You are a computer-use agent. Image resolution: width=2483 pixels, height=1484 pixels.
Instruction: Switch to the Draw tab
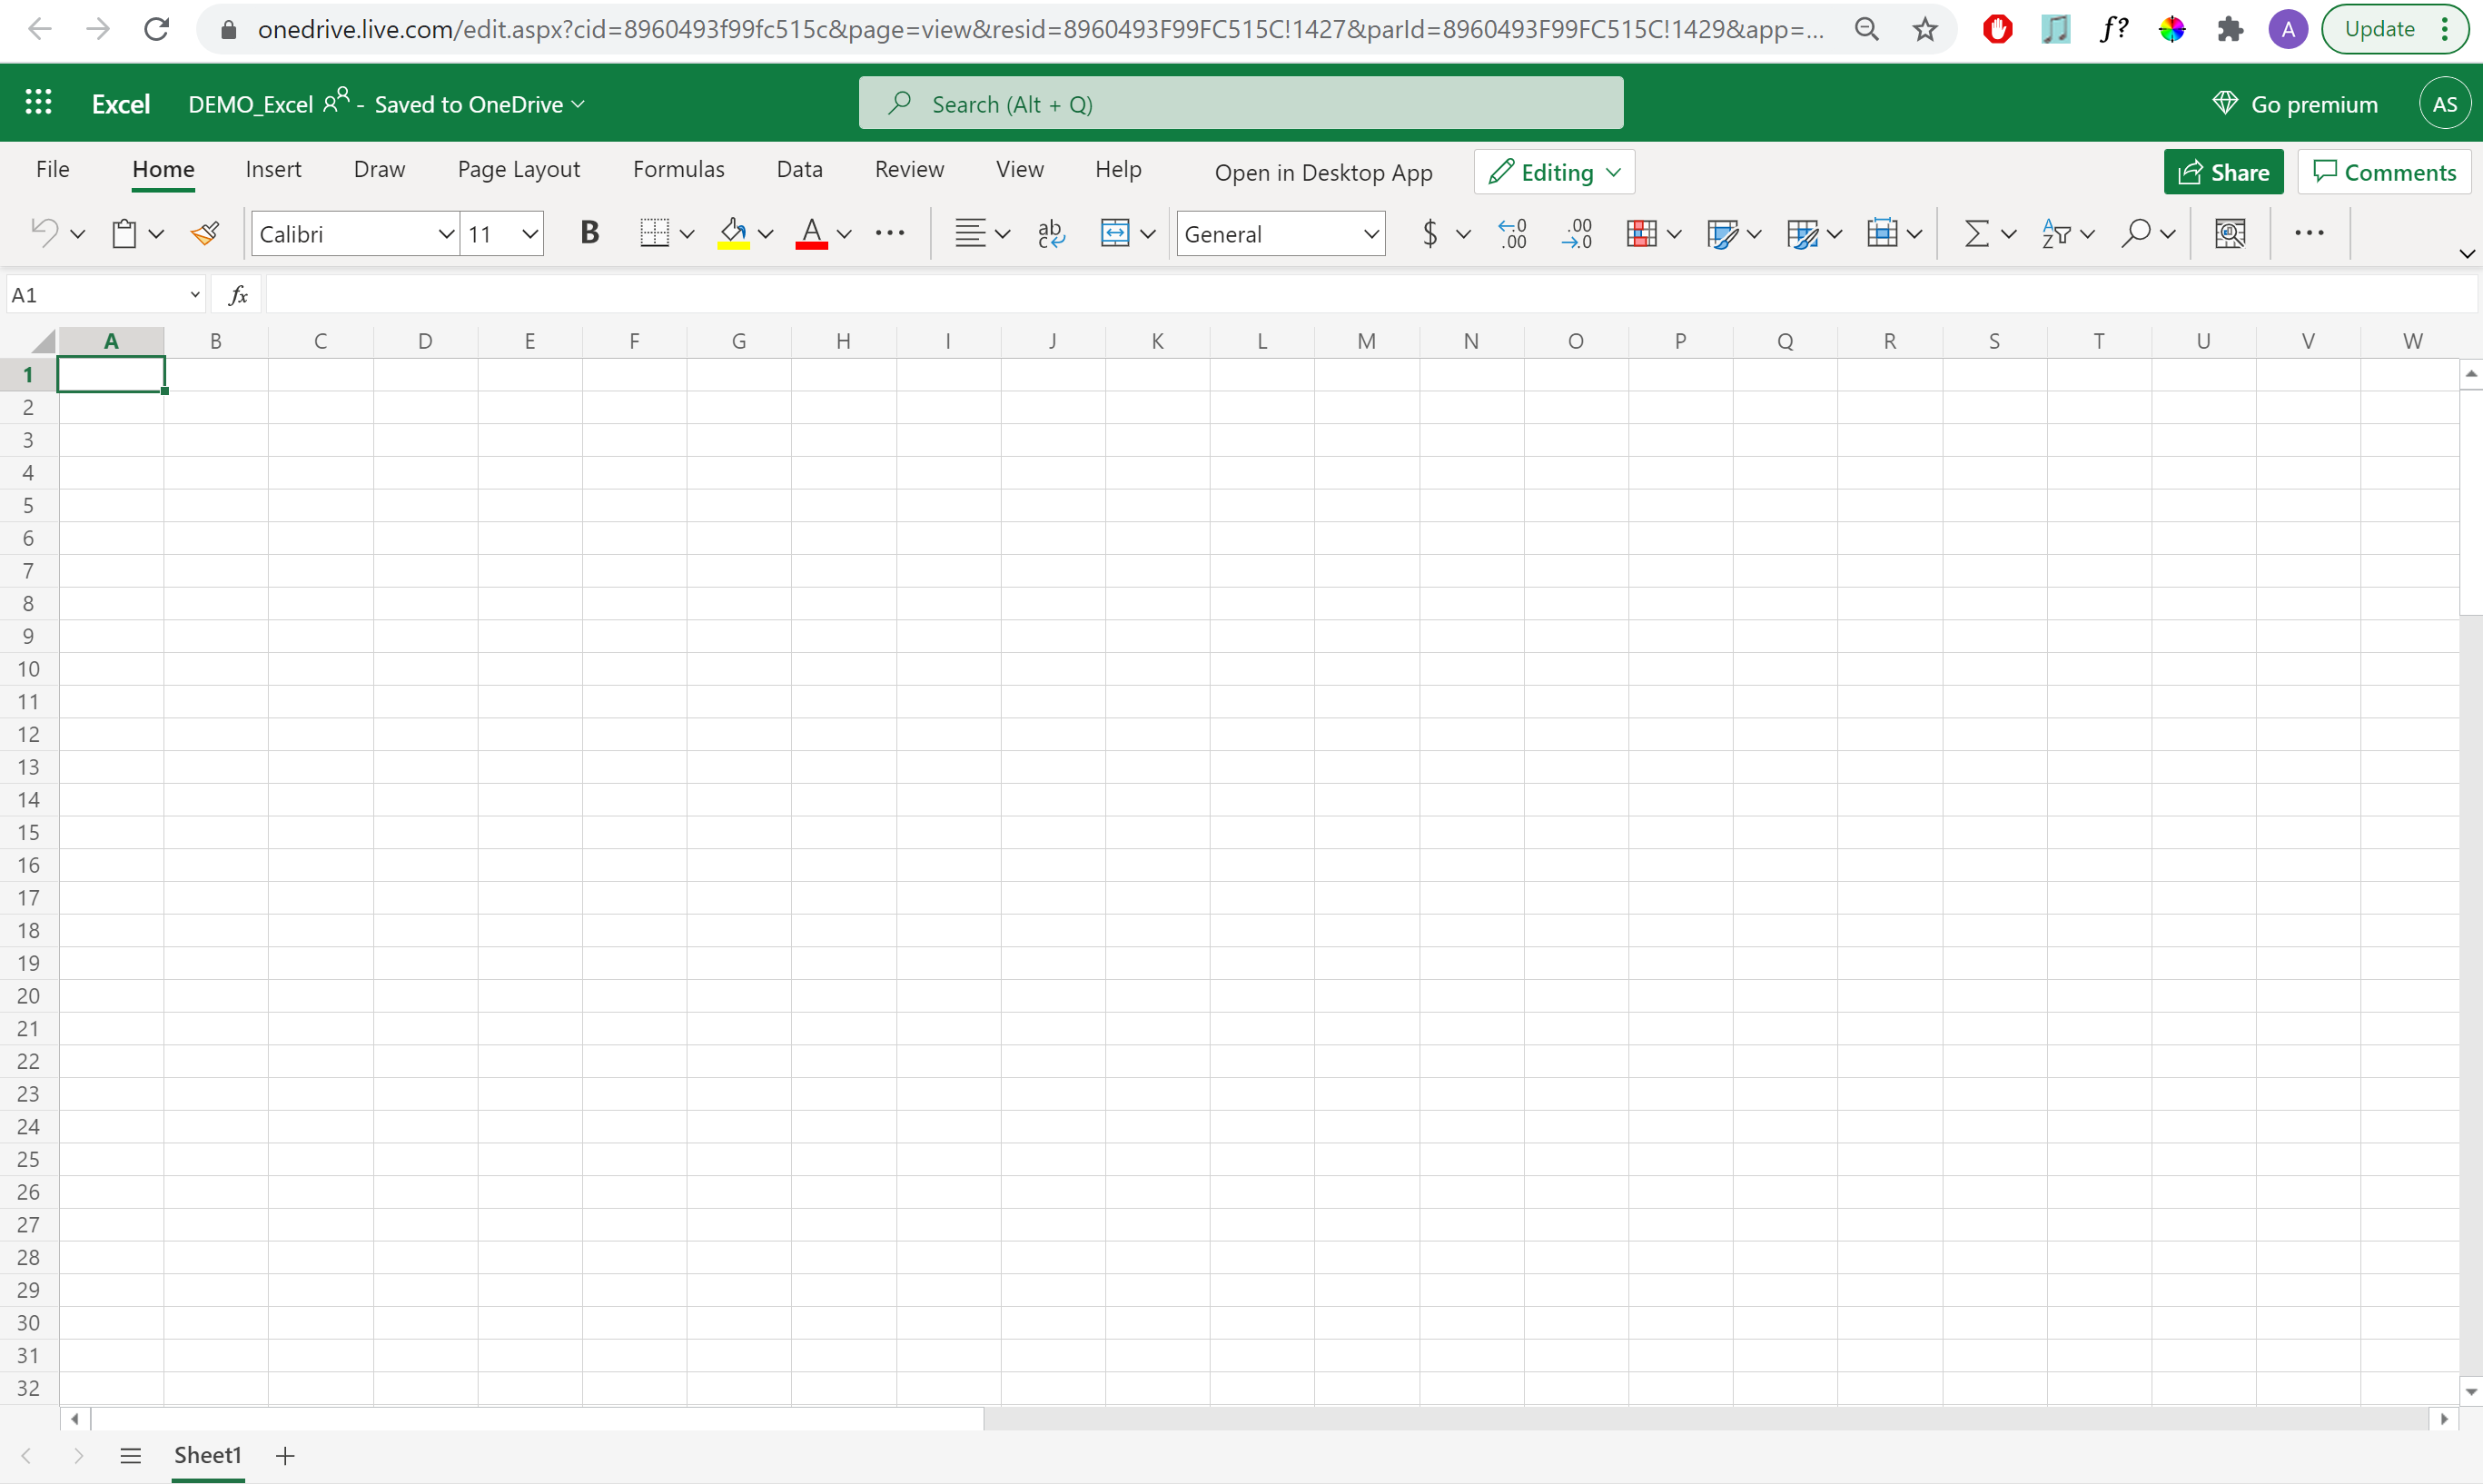(x=379, y=169)
